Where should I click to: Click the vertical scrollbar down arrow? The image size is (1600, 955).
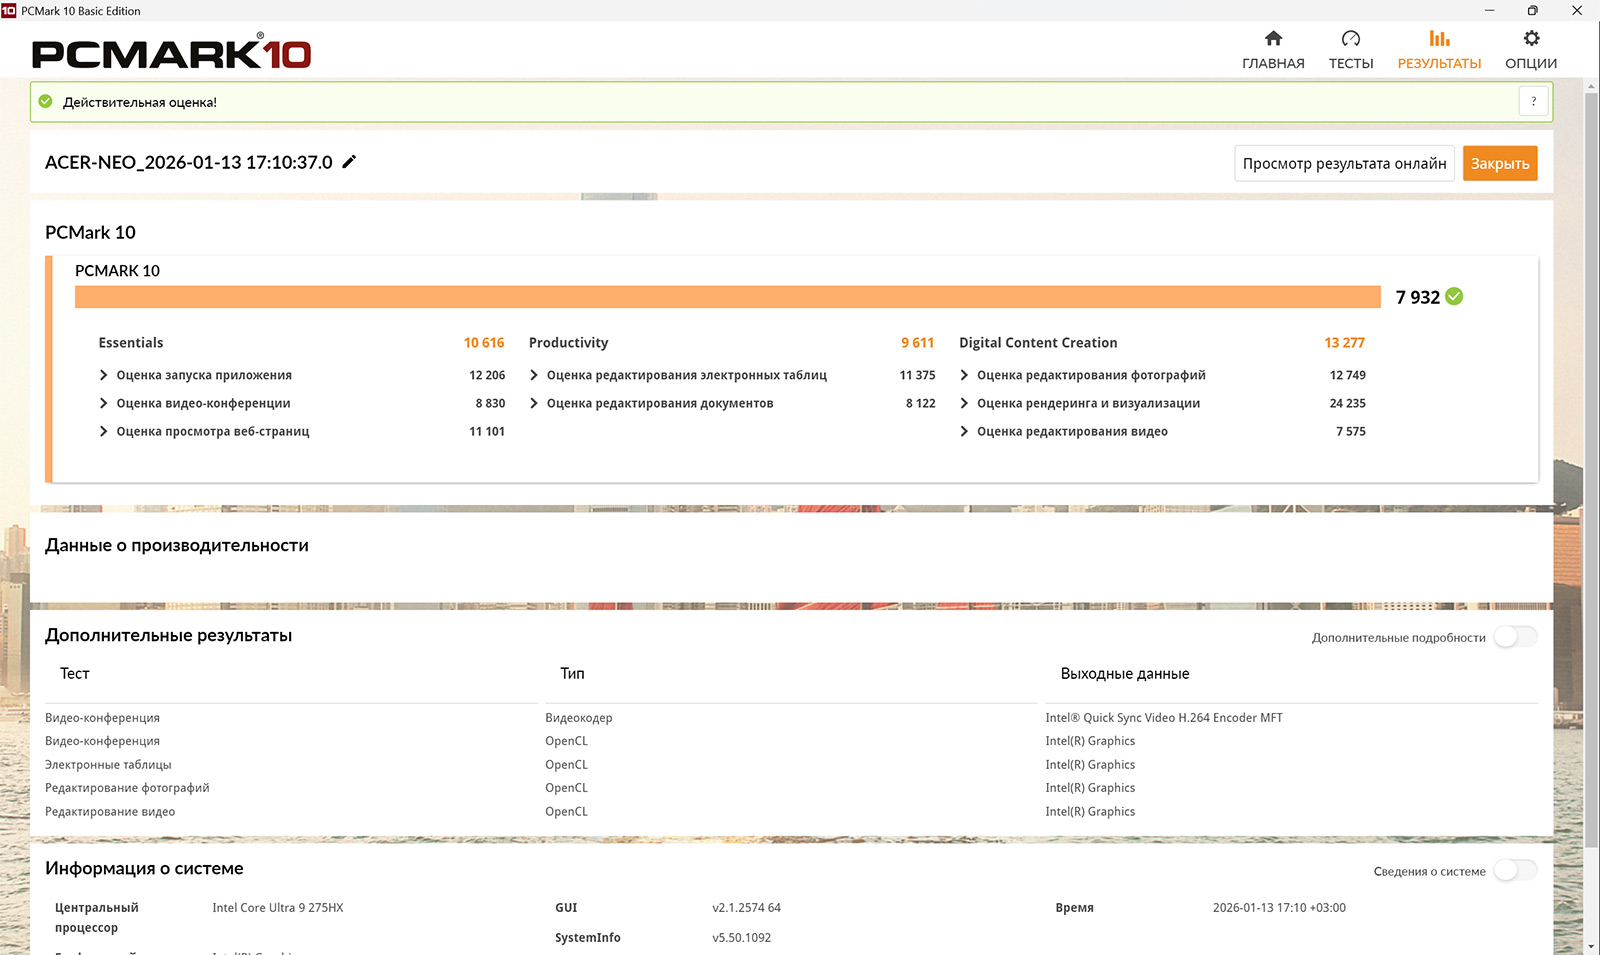point(1591,945)
